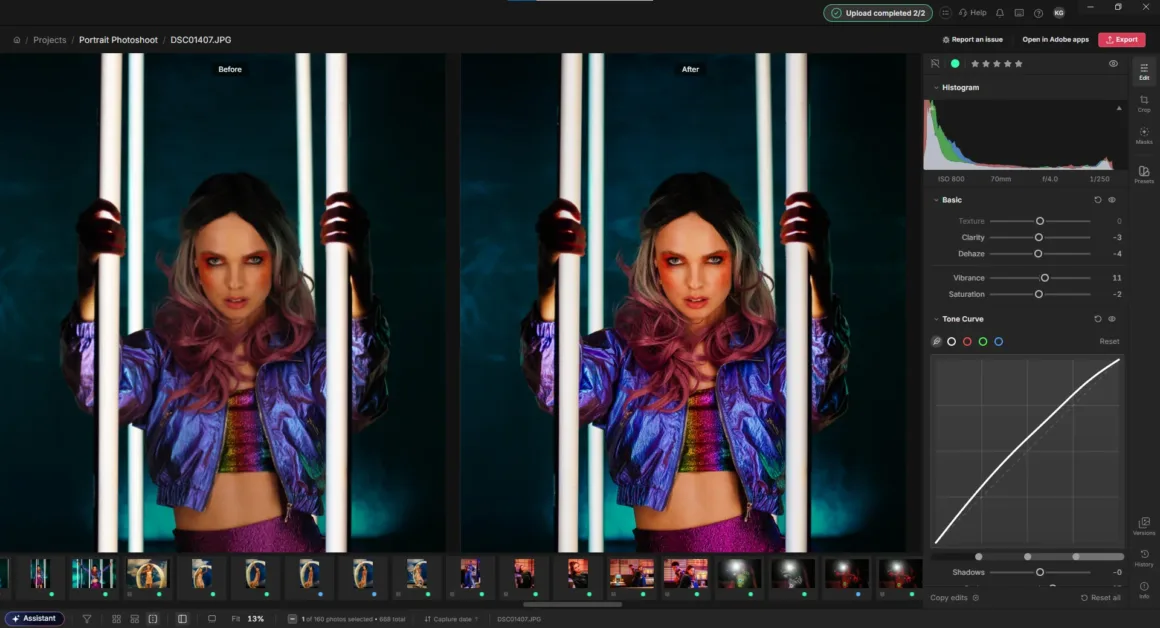Click the Clarity slider handle

[1039, 237]
